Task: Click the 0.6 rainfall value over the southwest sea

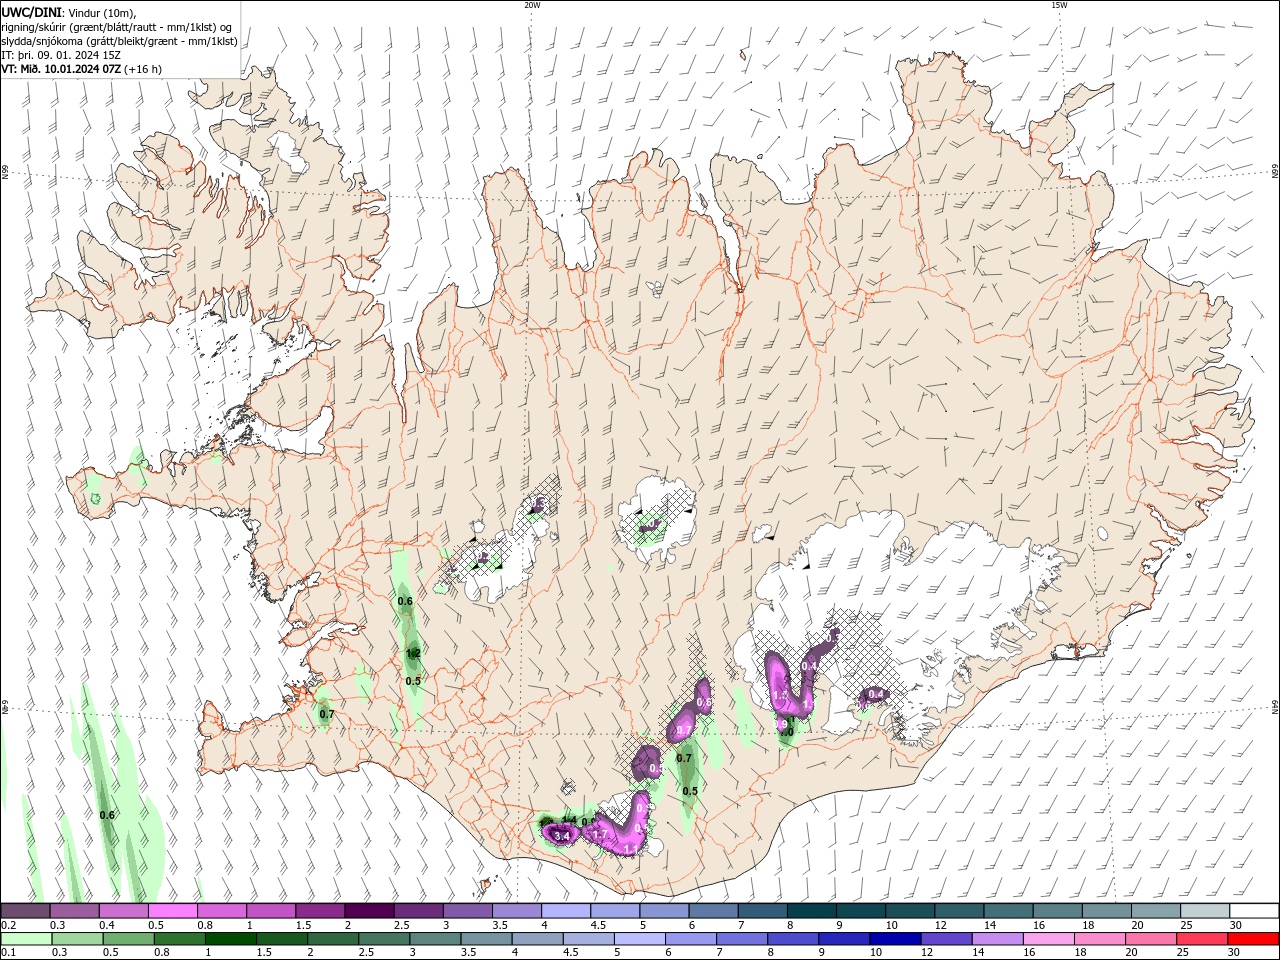Action: 107,816
